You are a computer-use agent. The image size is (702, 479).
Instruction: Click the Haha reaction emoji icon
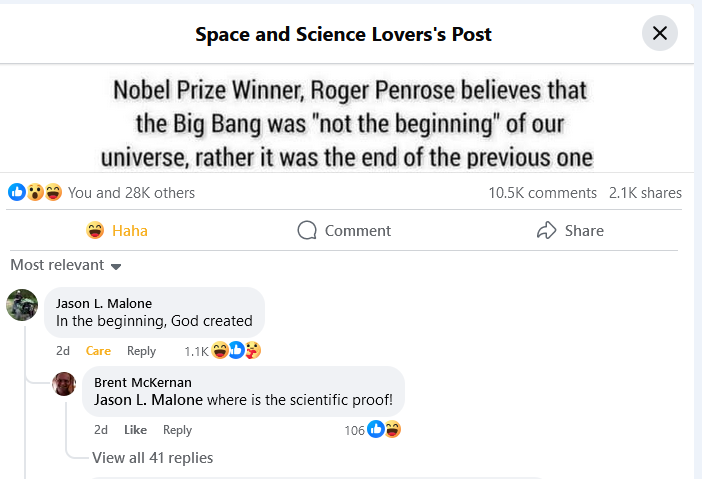point(96,231)
